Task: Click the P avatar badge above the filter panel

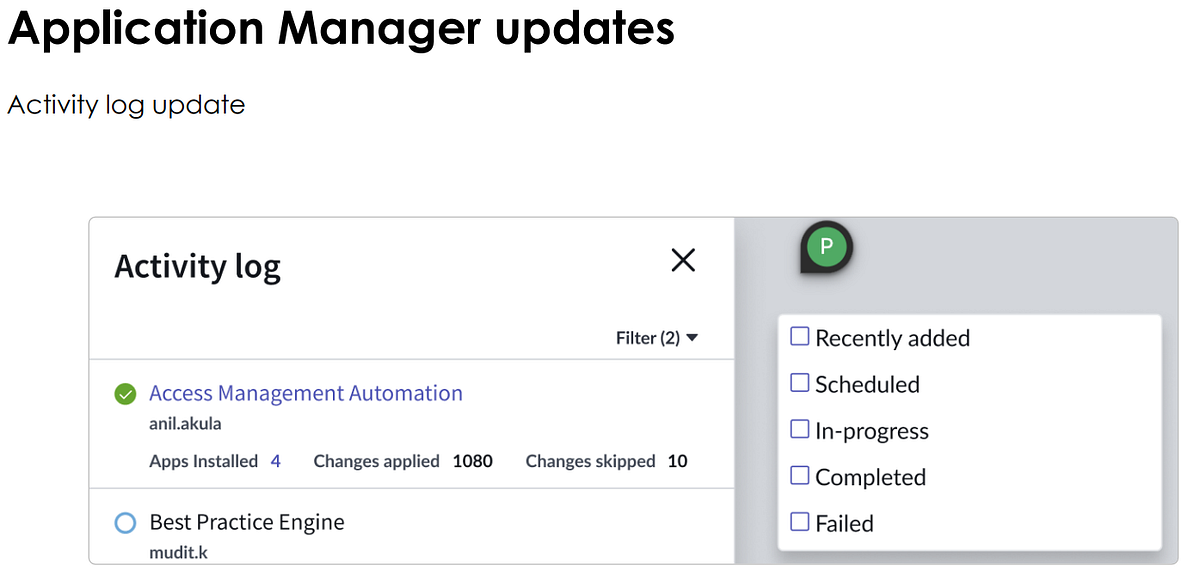Action: [824, 246]
